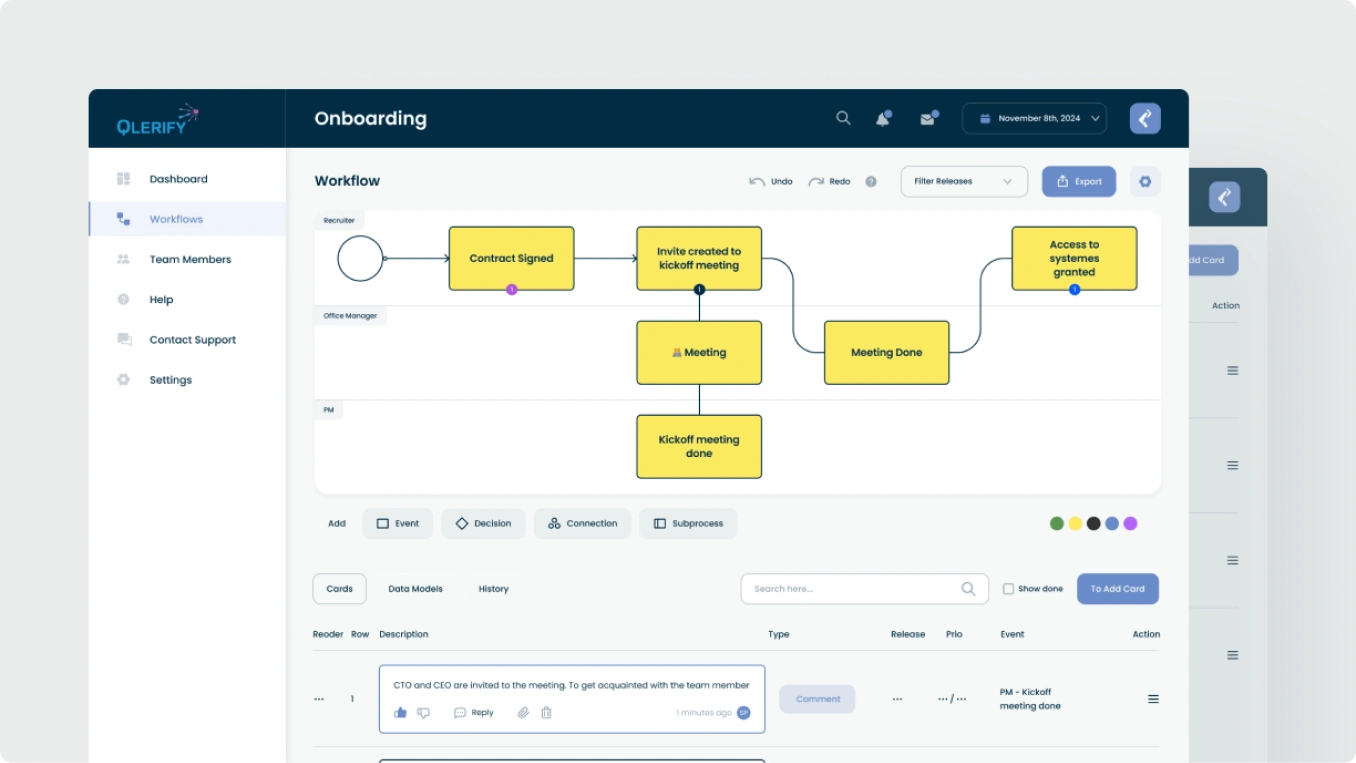Image resolution: width=1356 pixels, height=763 pixels.
Task: Open the row 1 Reader ellipsis menu
Action: 319,699
